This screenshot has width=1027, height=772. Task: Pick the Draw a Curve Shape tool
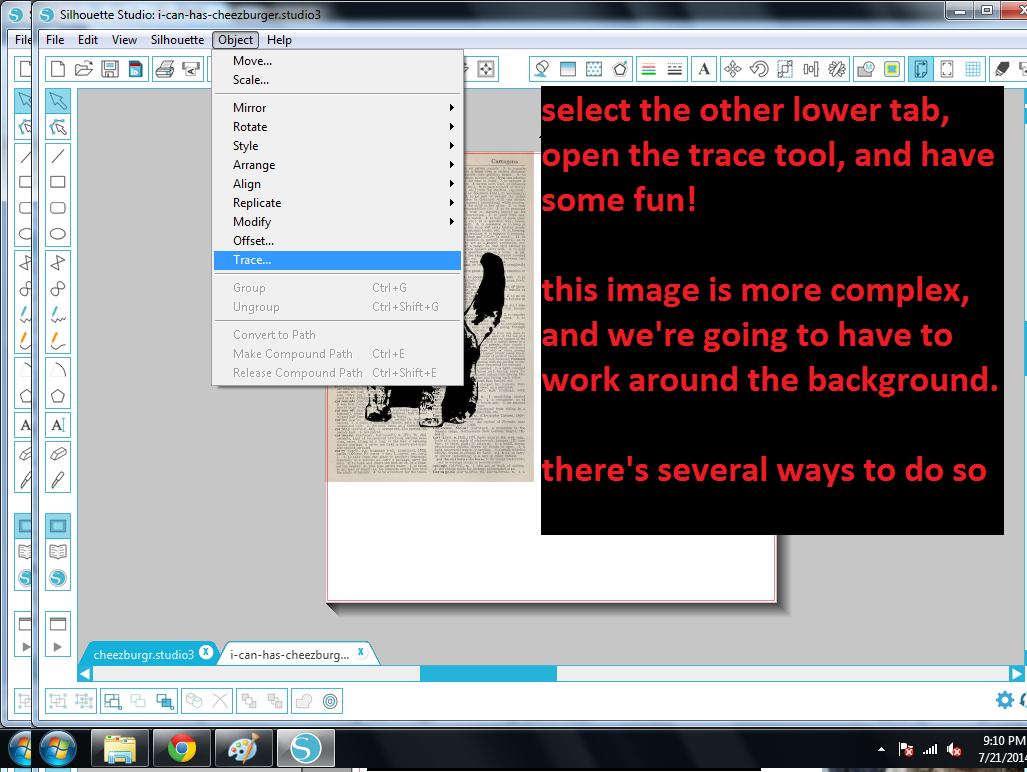pos(58,289)
